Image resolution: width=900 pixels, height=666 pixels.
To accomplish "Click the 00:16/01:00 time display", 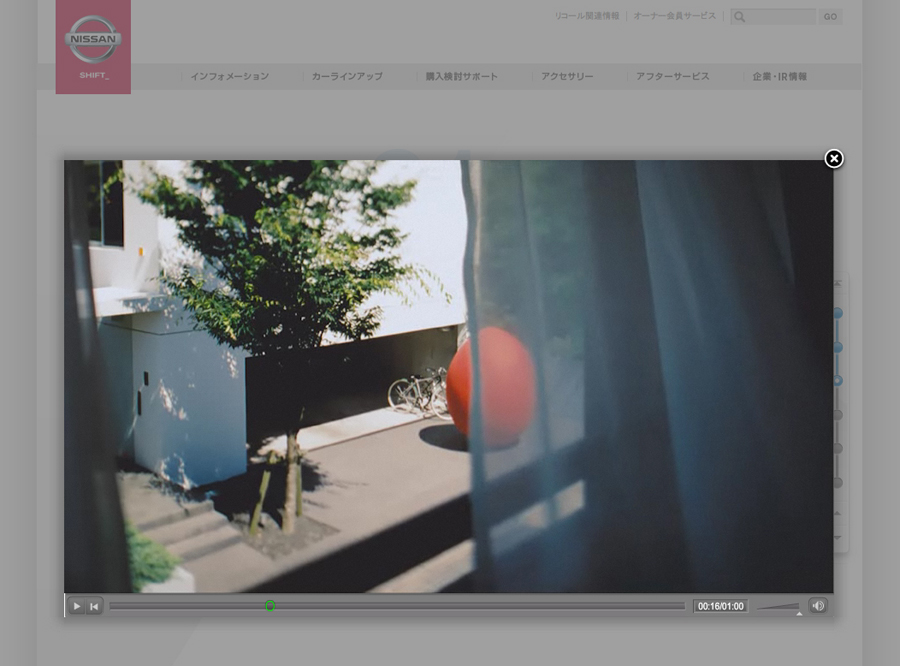I will click(721, 606).
